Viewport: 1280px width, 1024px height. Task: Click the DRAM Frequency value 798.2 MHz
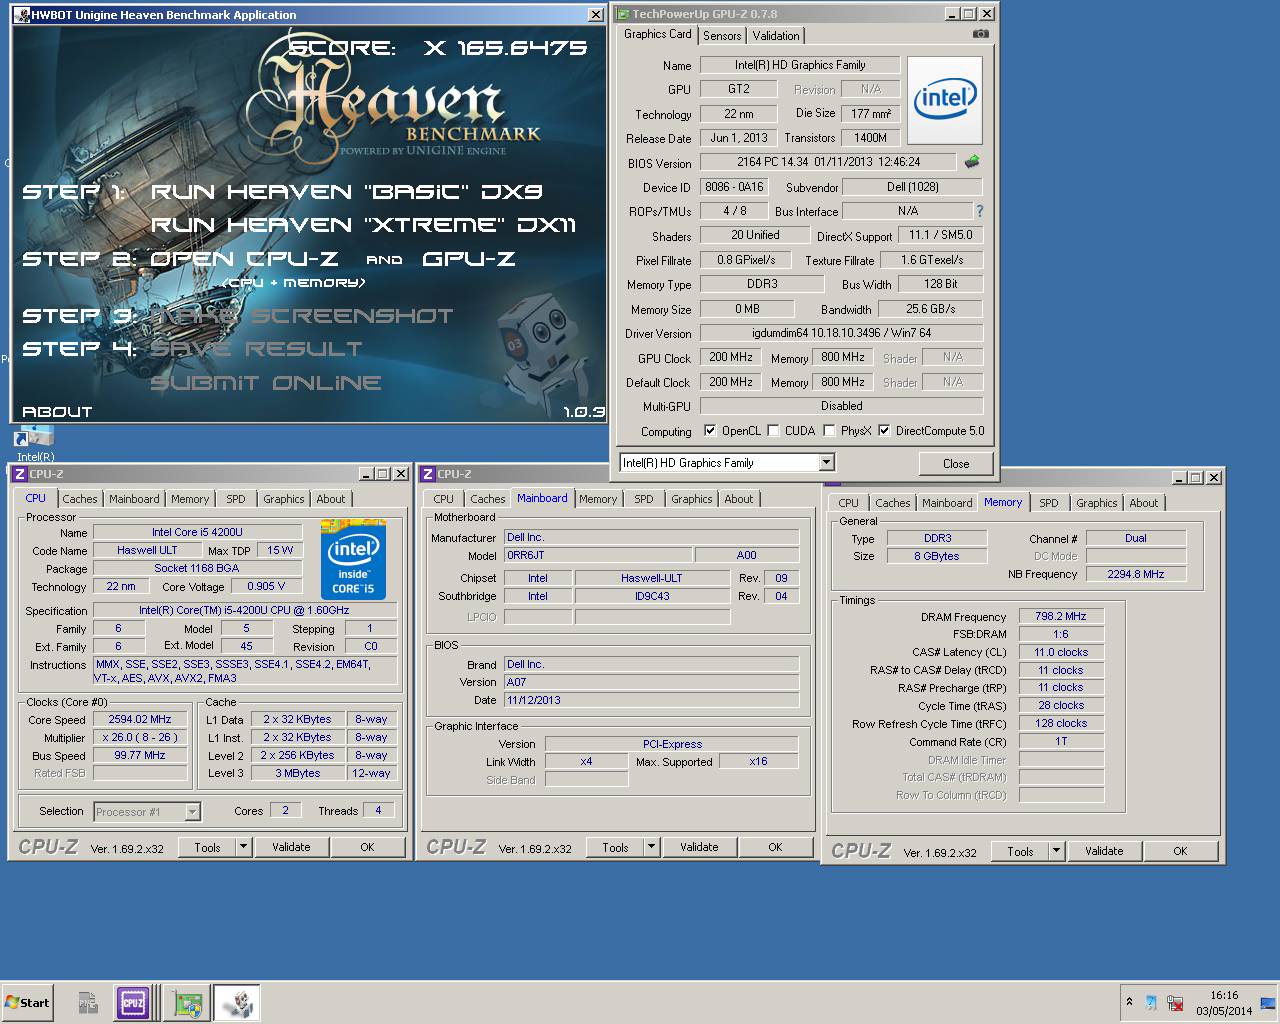point(1061,616)
